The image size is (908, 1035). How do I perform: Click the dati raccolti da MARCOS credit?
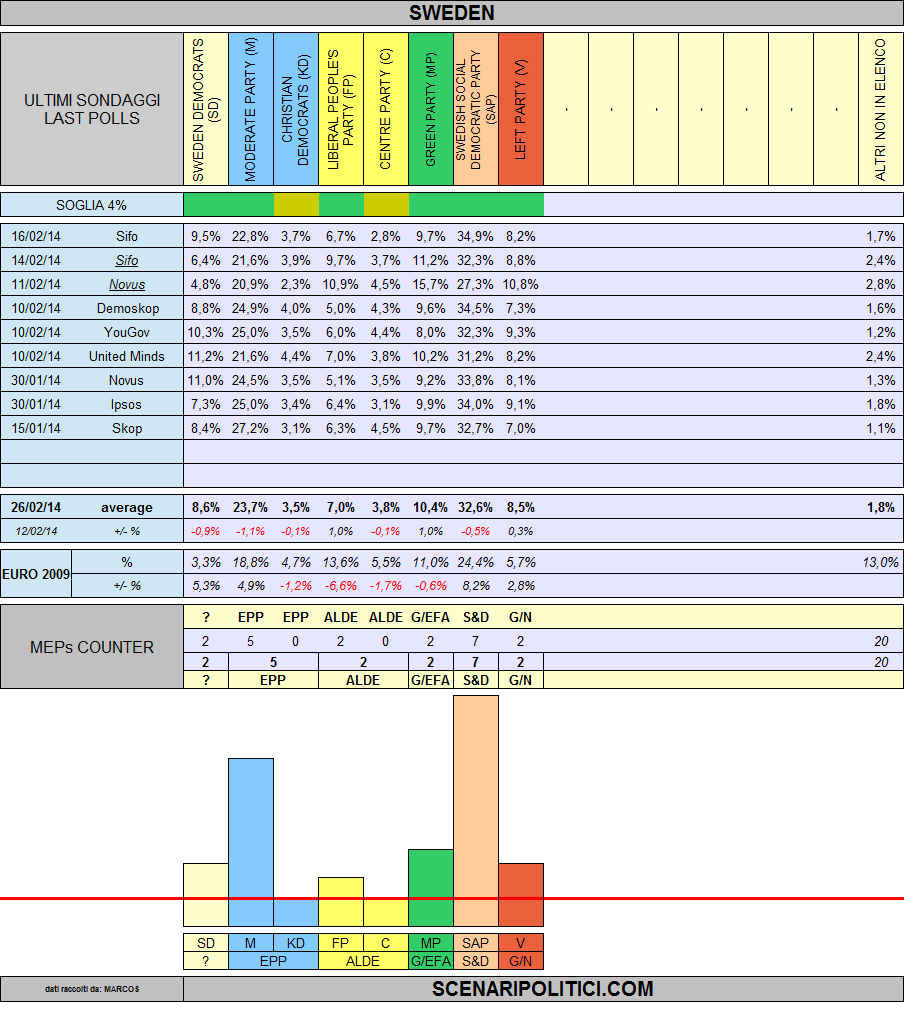92,989
